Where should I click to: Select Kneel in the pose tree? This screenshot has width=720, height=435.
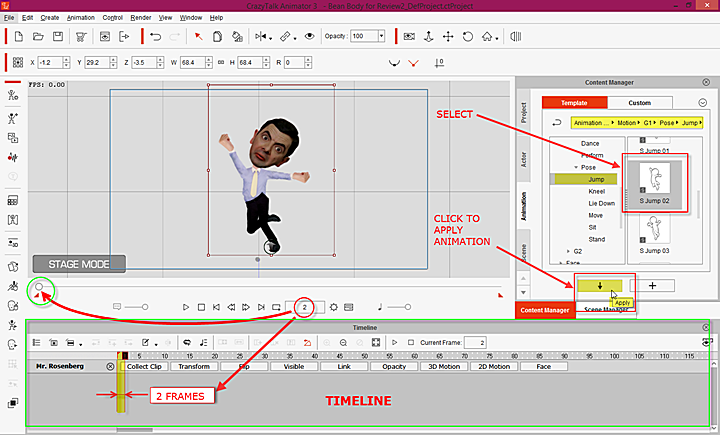(596, 192)
